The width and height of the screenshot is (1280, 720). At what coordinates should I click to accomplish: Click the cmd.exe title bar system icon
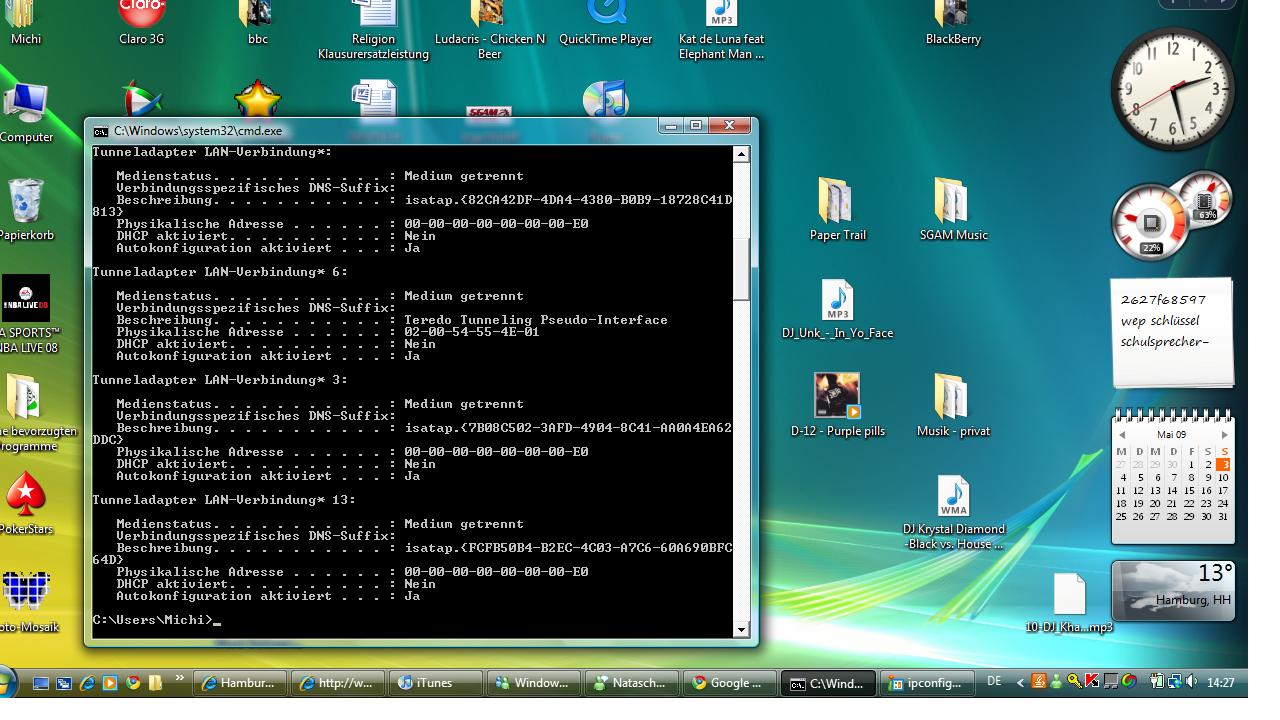(x=101, y=130)
